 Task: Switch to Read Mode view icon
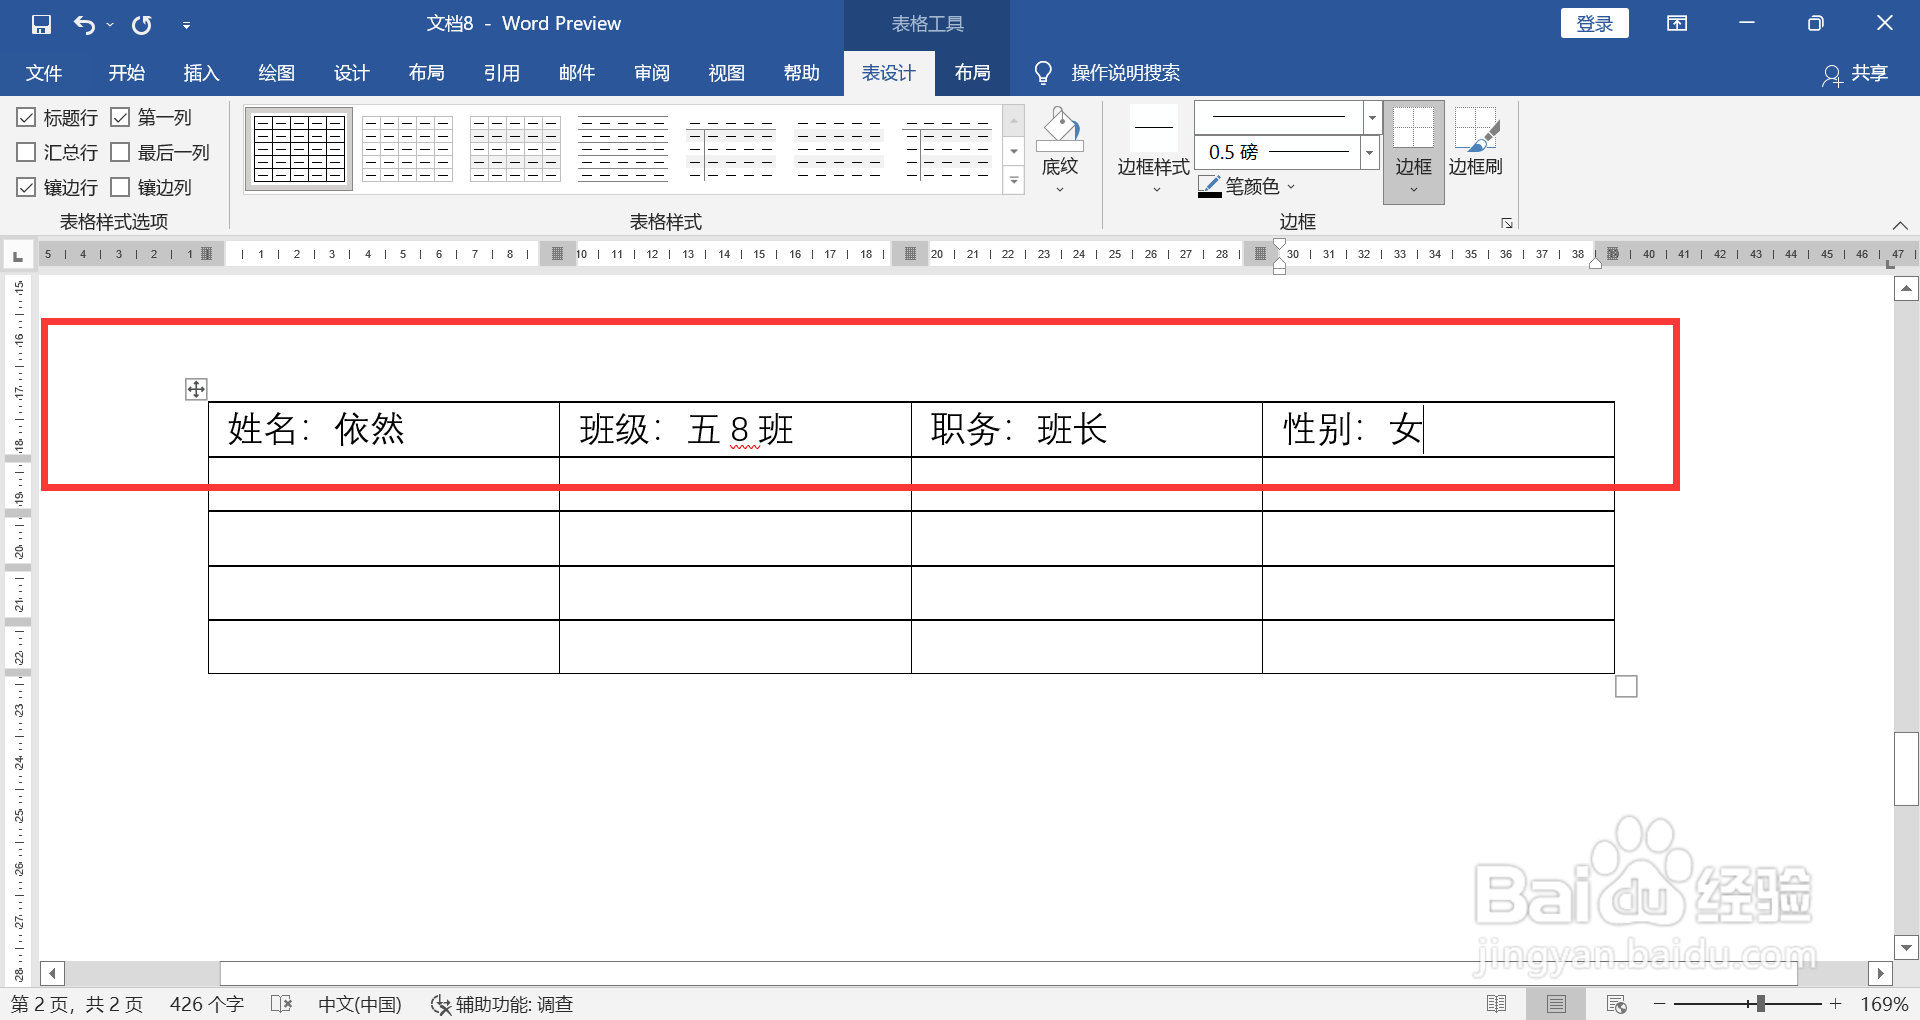[x=1496, y=1004]
